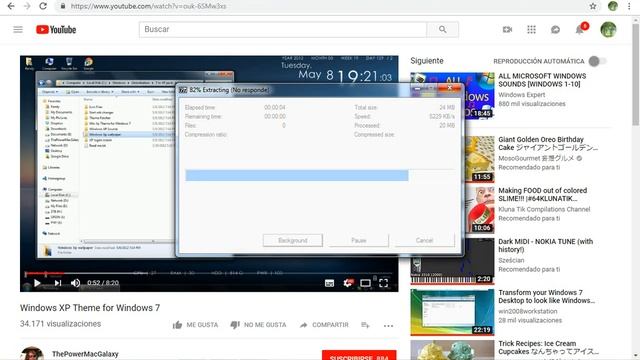Open the Chrome profile avatar
640x360 pixels.
[x=613, y=6]
